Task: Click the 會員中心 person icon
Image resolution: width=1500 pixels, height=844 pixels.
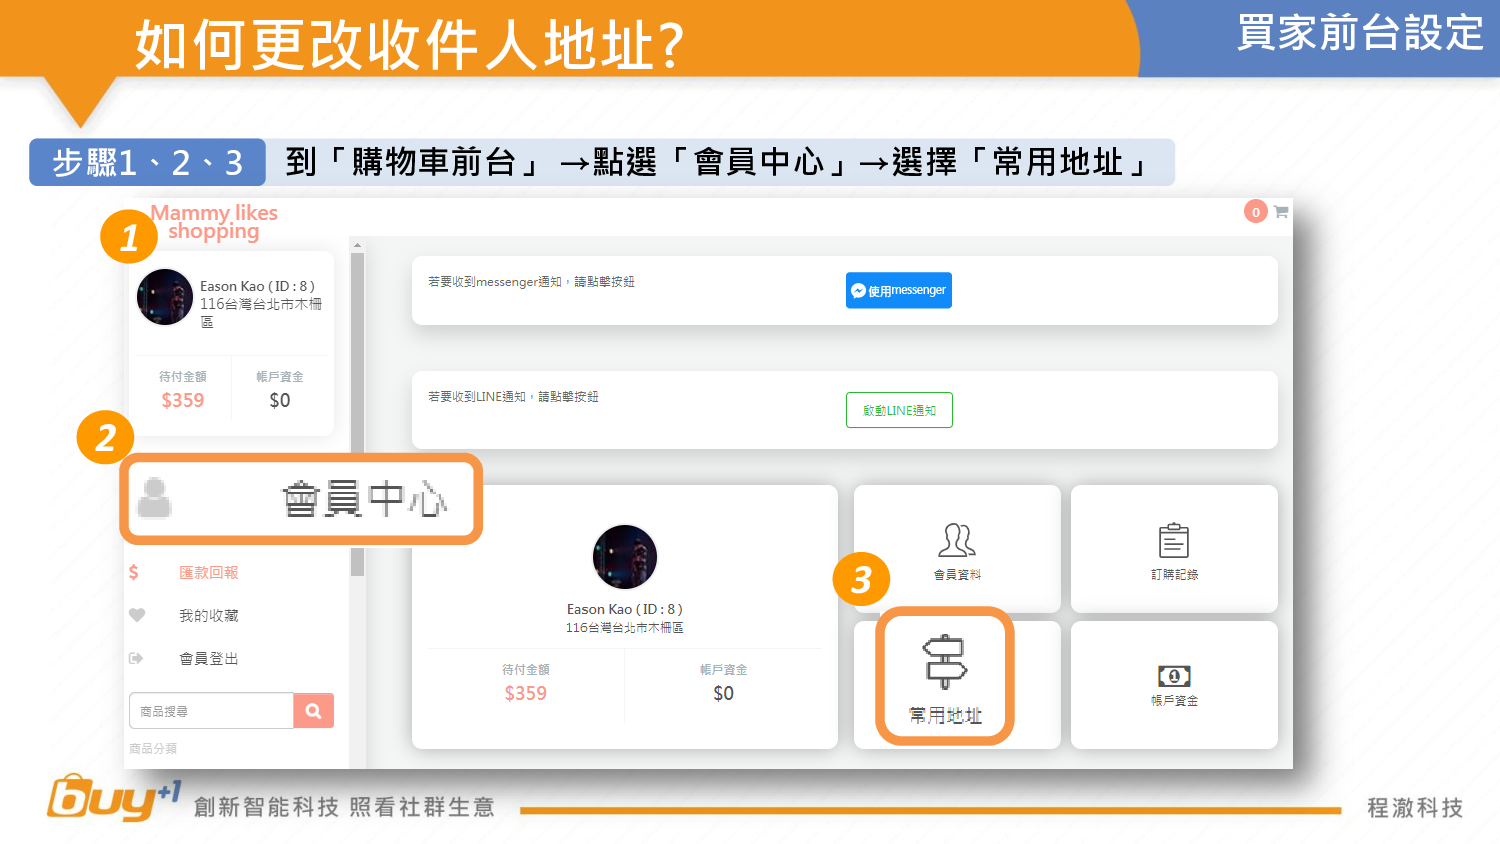Action: (154, 498)
